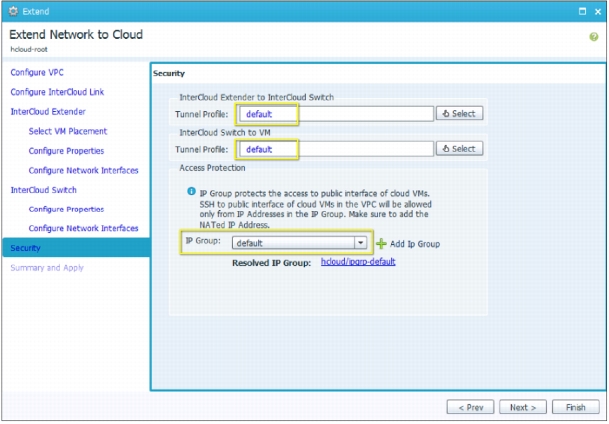Open Configure Properties under InterCloud Switch
Image resolution: width=609 pixels, height=424 pixels.
coord(66,209)
